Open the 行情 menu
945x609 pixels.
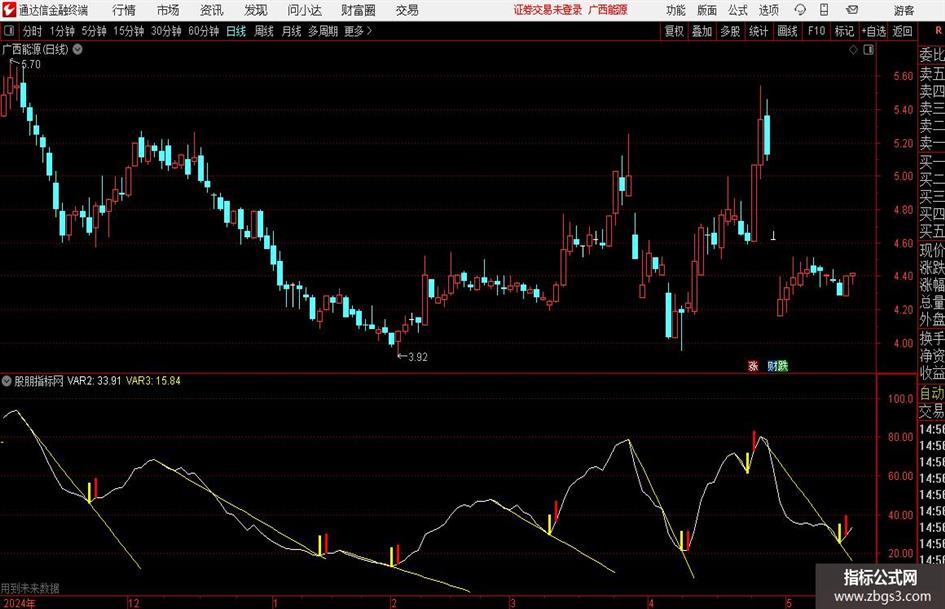[124, 10]
